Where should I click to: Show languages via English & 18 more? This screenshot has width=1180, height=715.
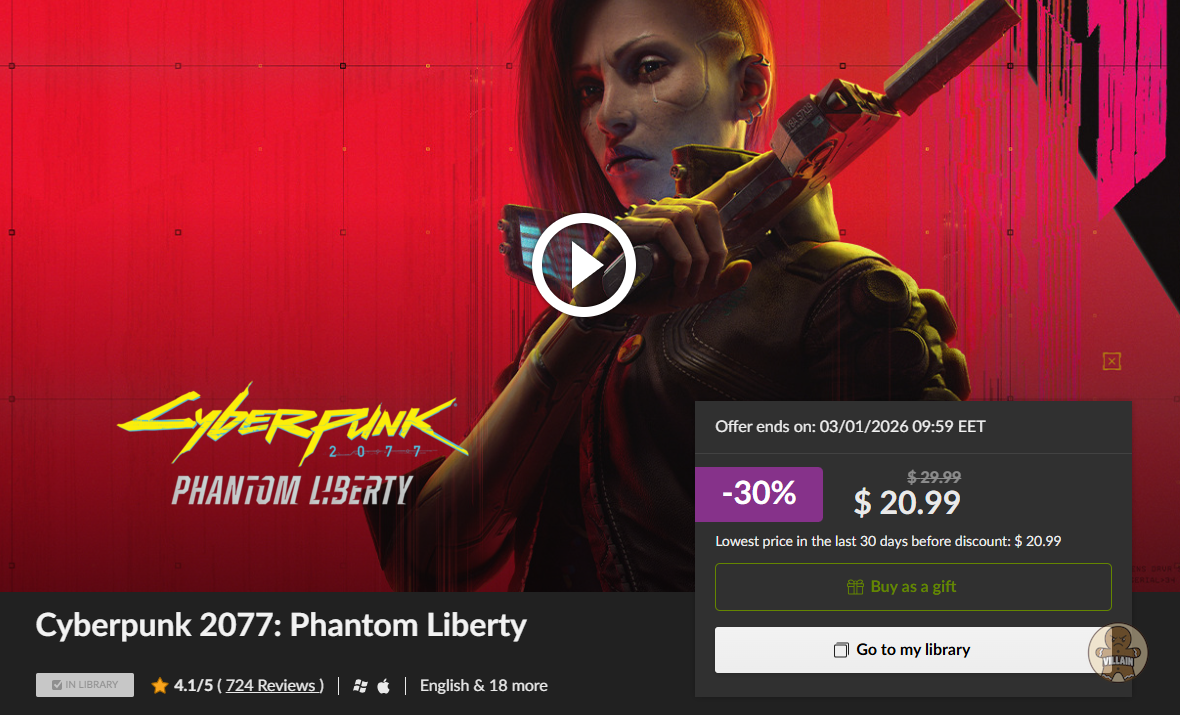[484, 686]
